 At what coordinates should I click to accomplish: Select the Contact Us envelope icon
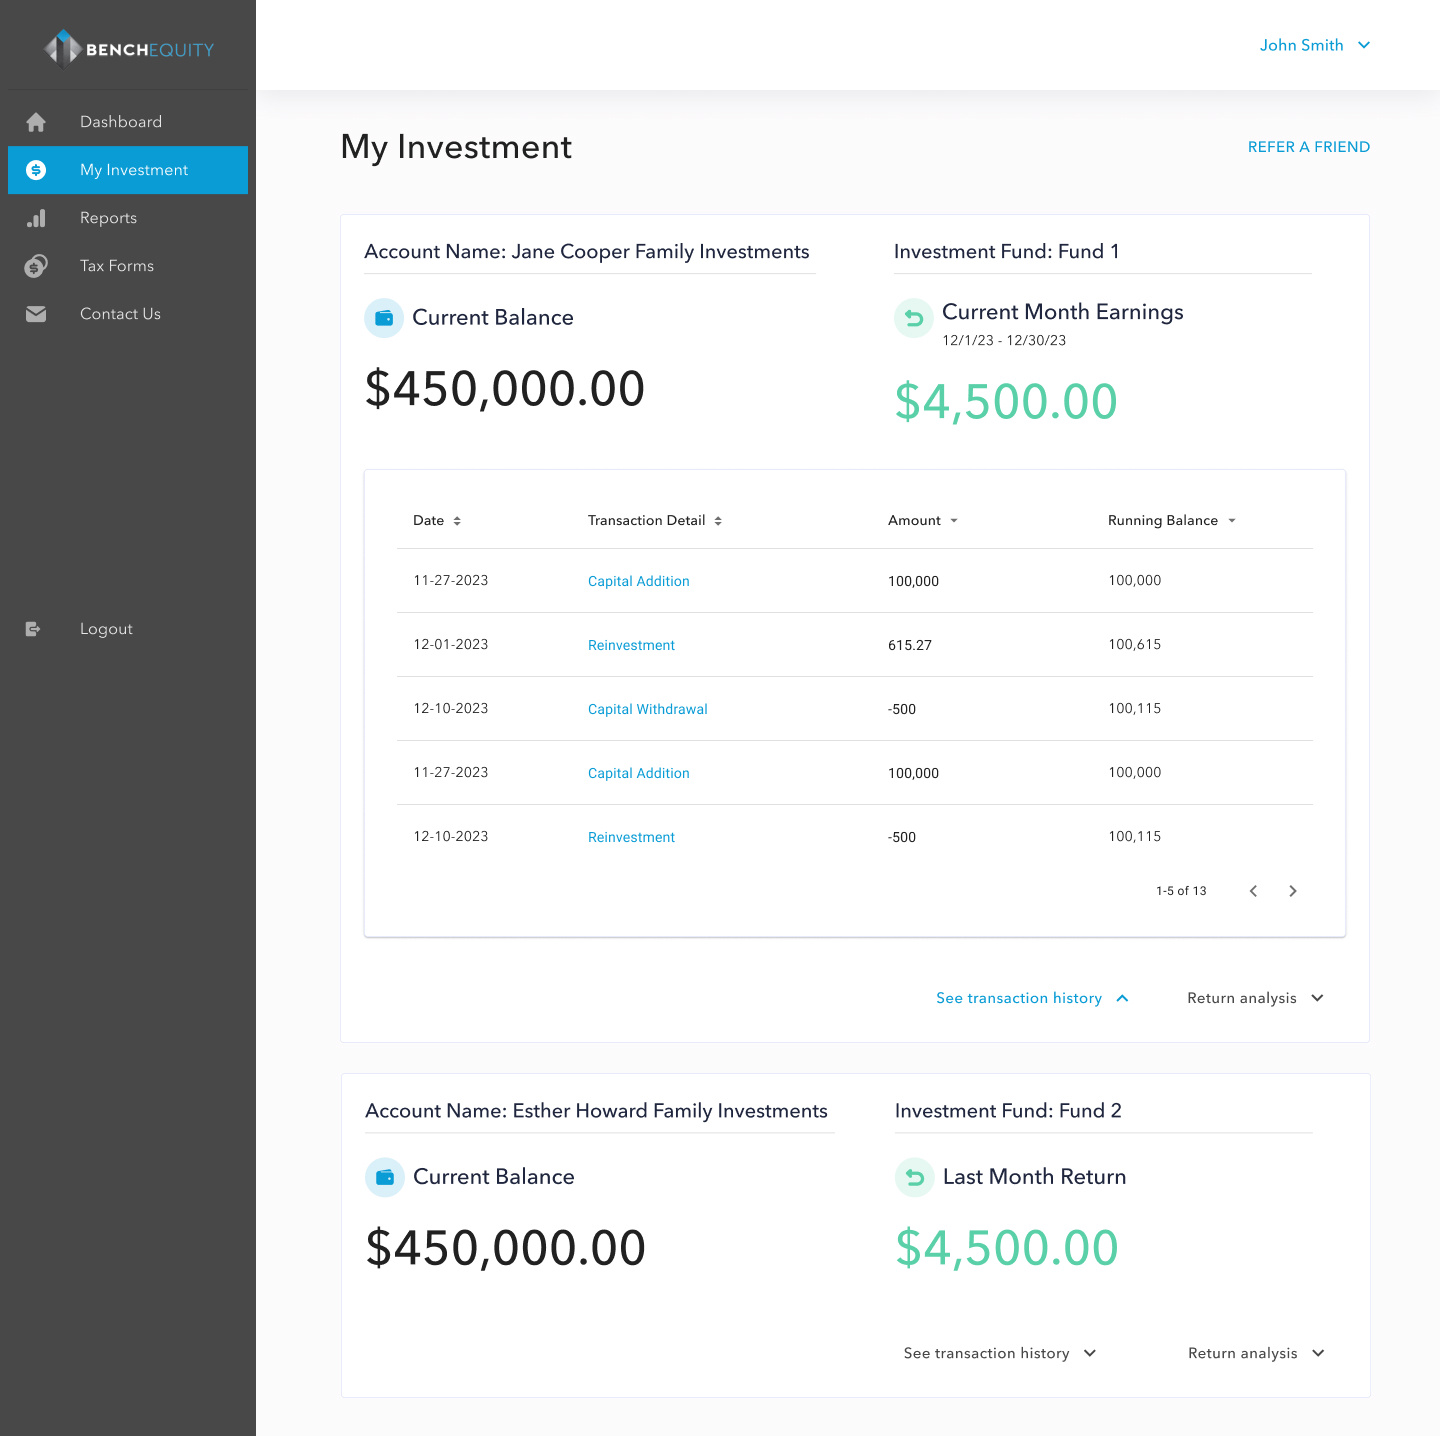pos(35,313)
